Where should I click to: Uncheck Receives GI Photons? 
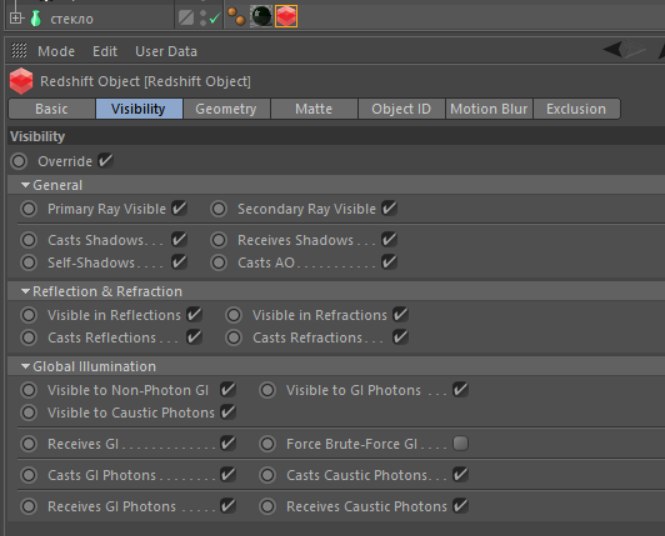point(228,506)
